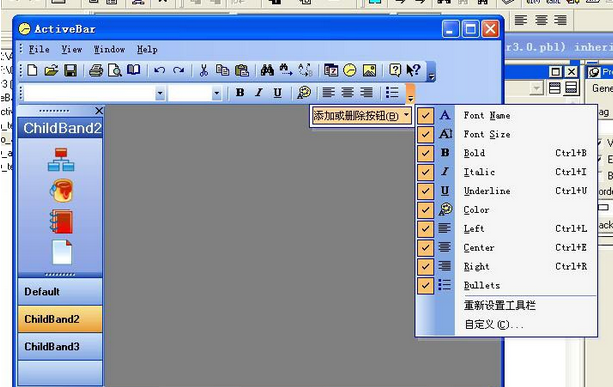
Task: Click the paint bucket icon in ChildBand2
Action: 61,191
